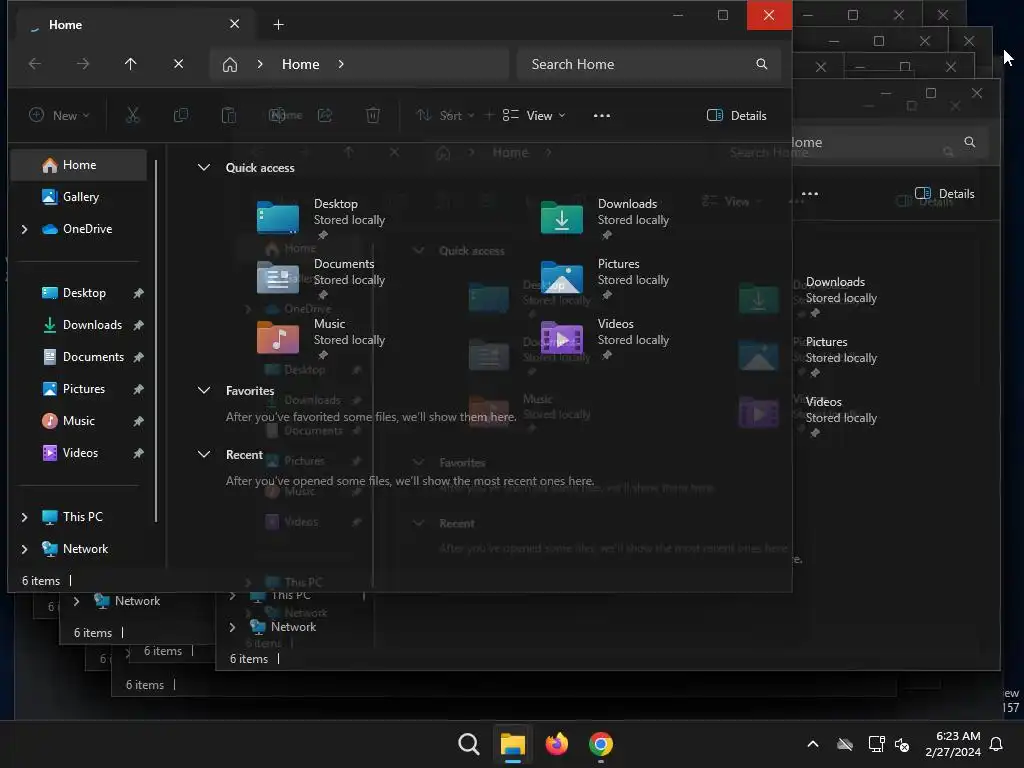
Task: Collapse the Favorites section
Action: tap(204, 391)
